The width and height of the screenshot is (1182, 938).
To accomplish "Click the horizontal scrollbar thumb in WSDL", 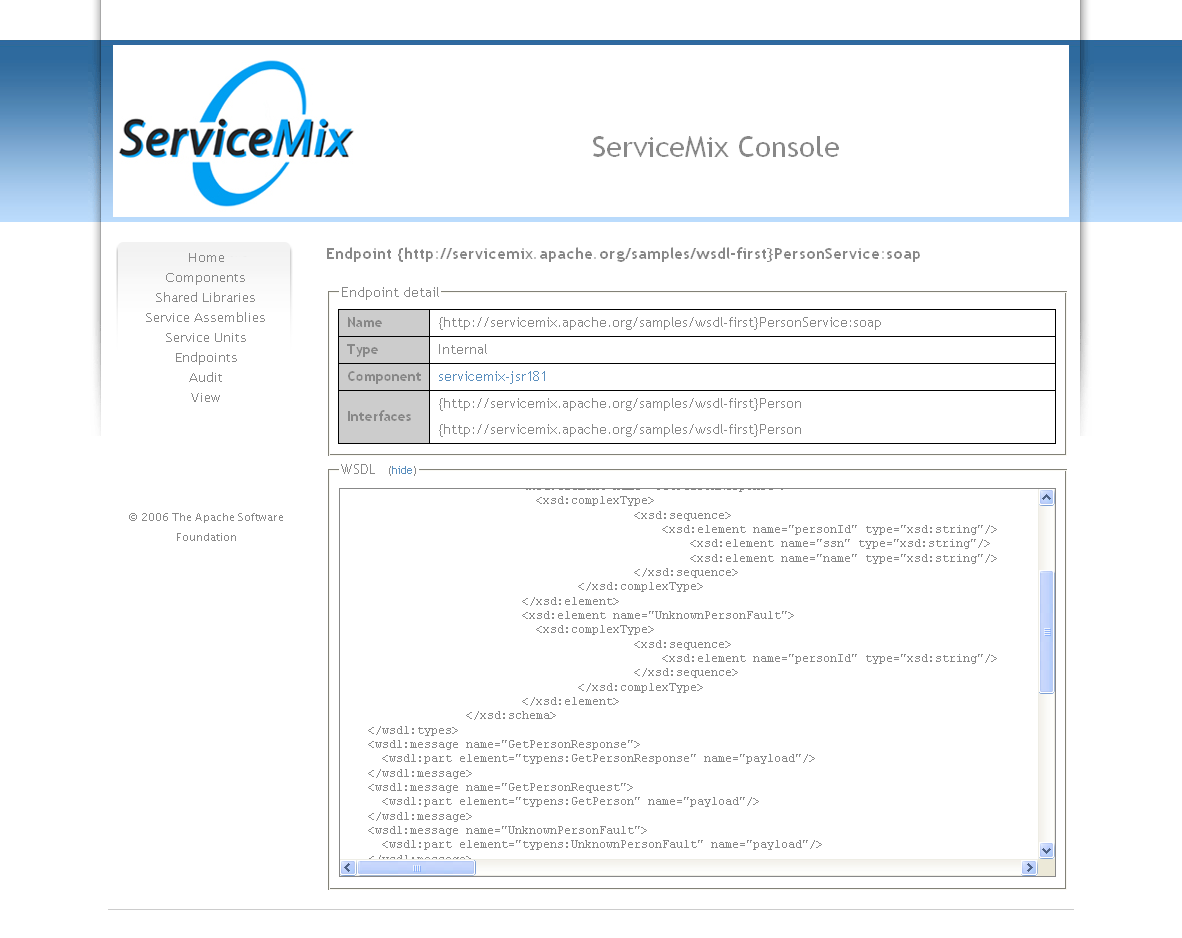I will point(416,868).
